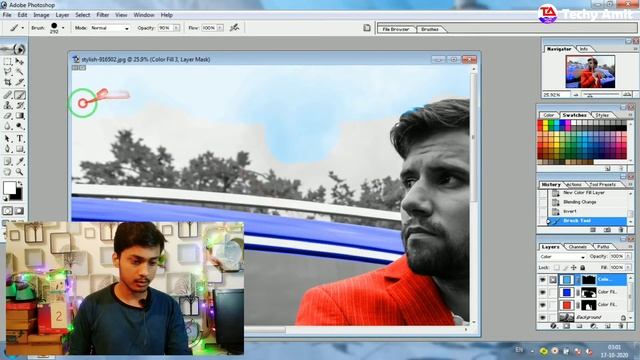Viewport: 640px width, 360px height.
Task: Select the Clone Stamp tool
Action: tap(8, 105)
